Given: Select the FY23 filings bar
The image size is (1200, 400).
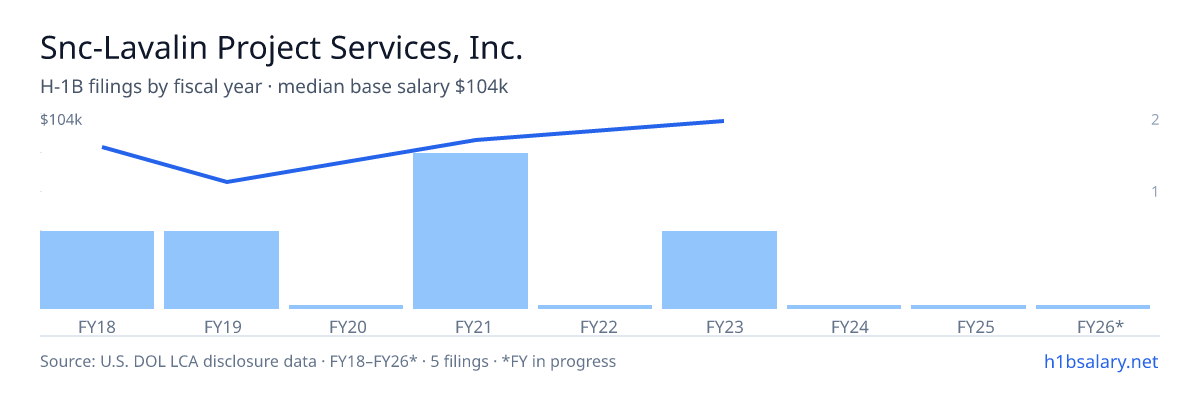Looking at the screenshot, I should pyautogui.click(x=719, y=270).
